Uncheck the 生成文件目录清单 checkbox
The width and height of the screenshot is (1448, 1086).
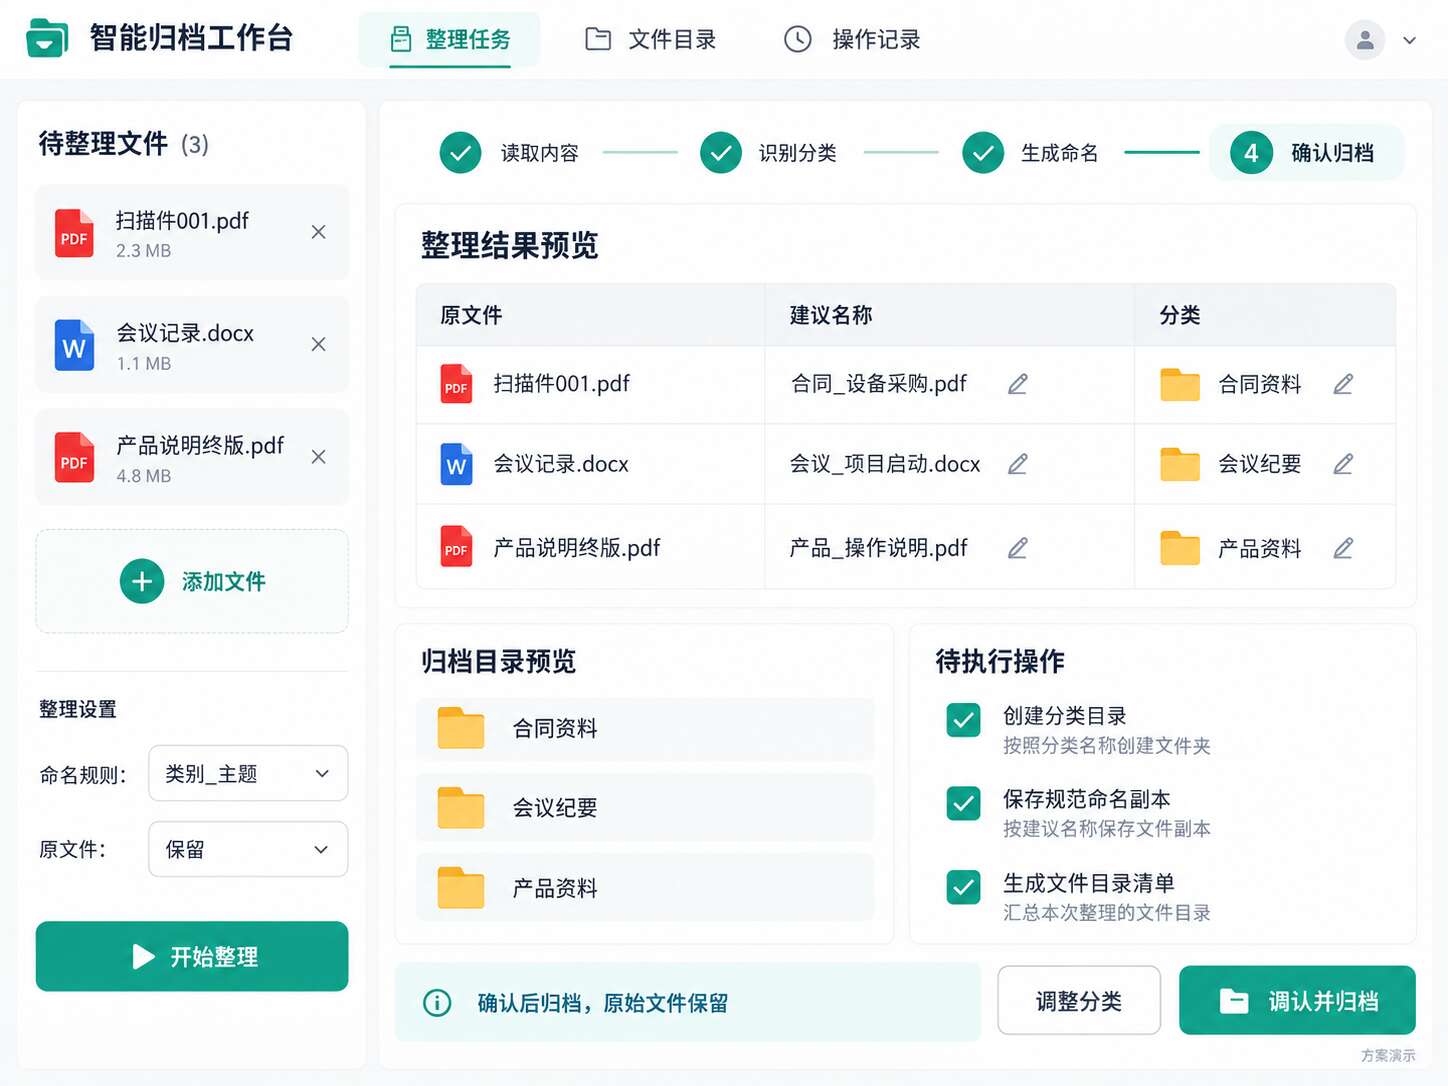963,887
